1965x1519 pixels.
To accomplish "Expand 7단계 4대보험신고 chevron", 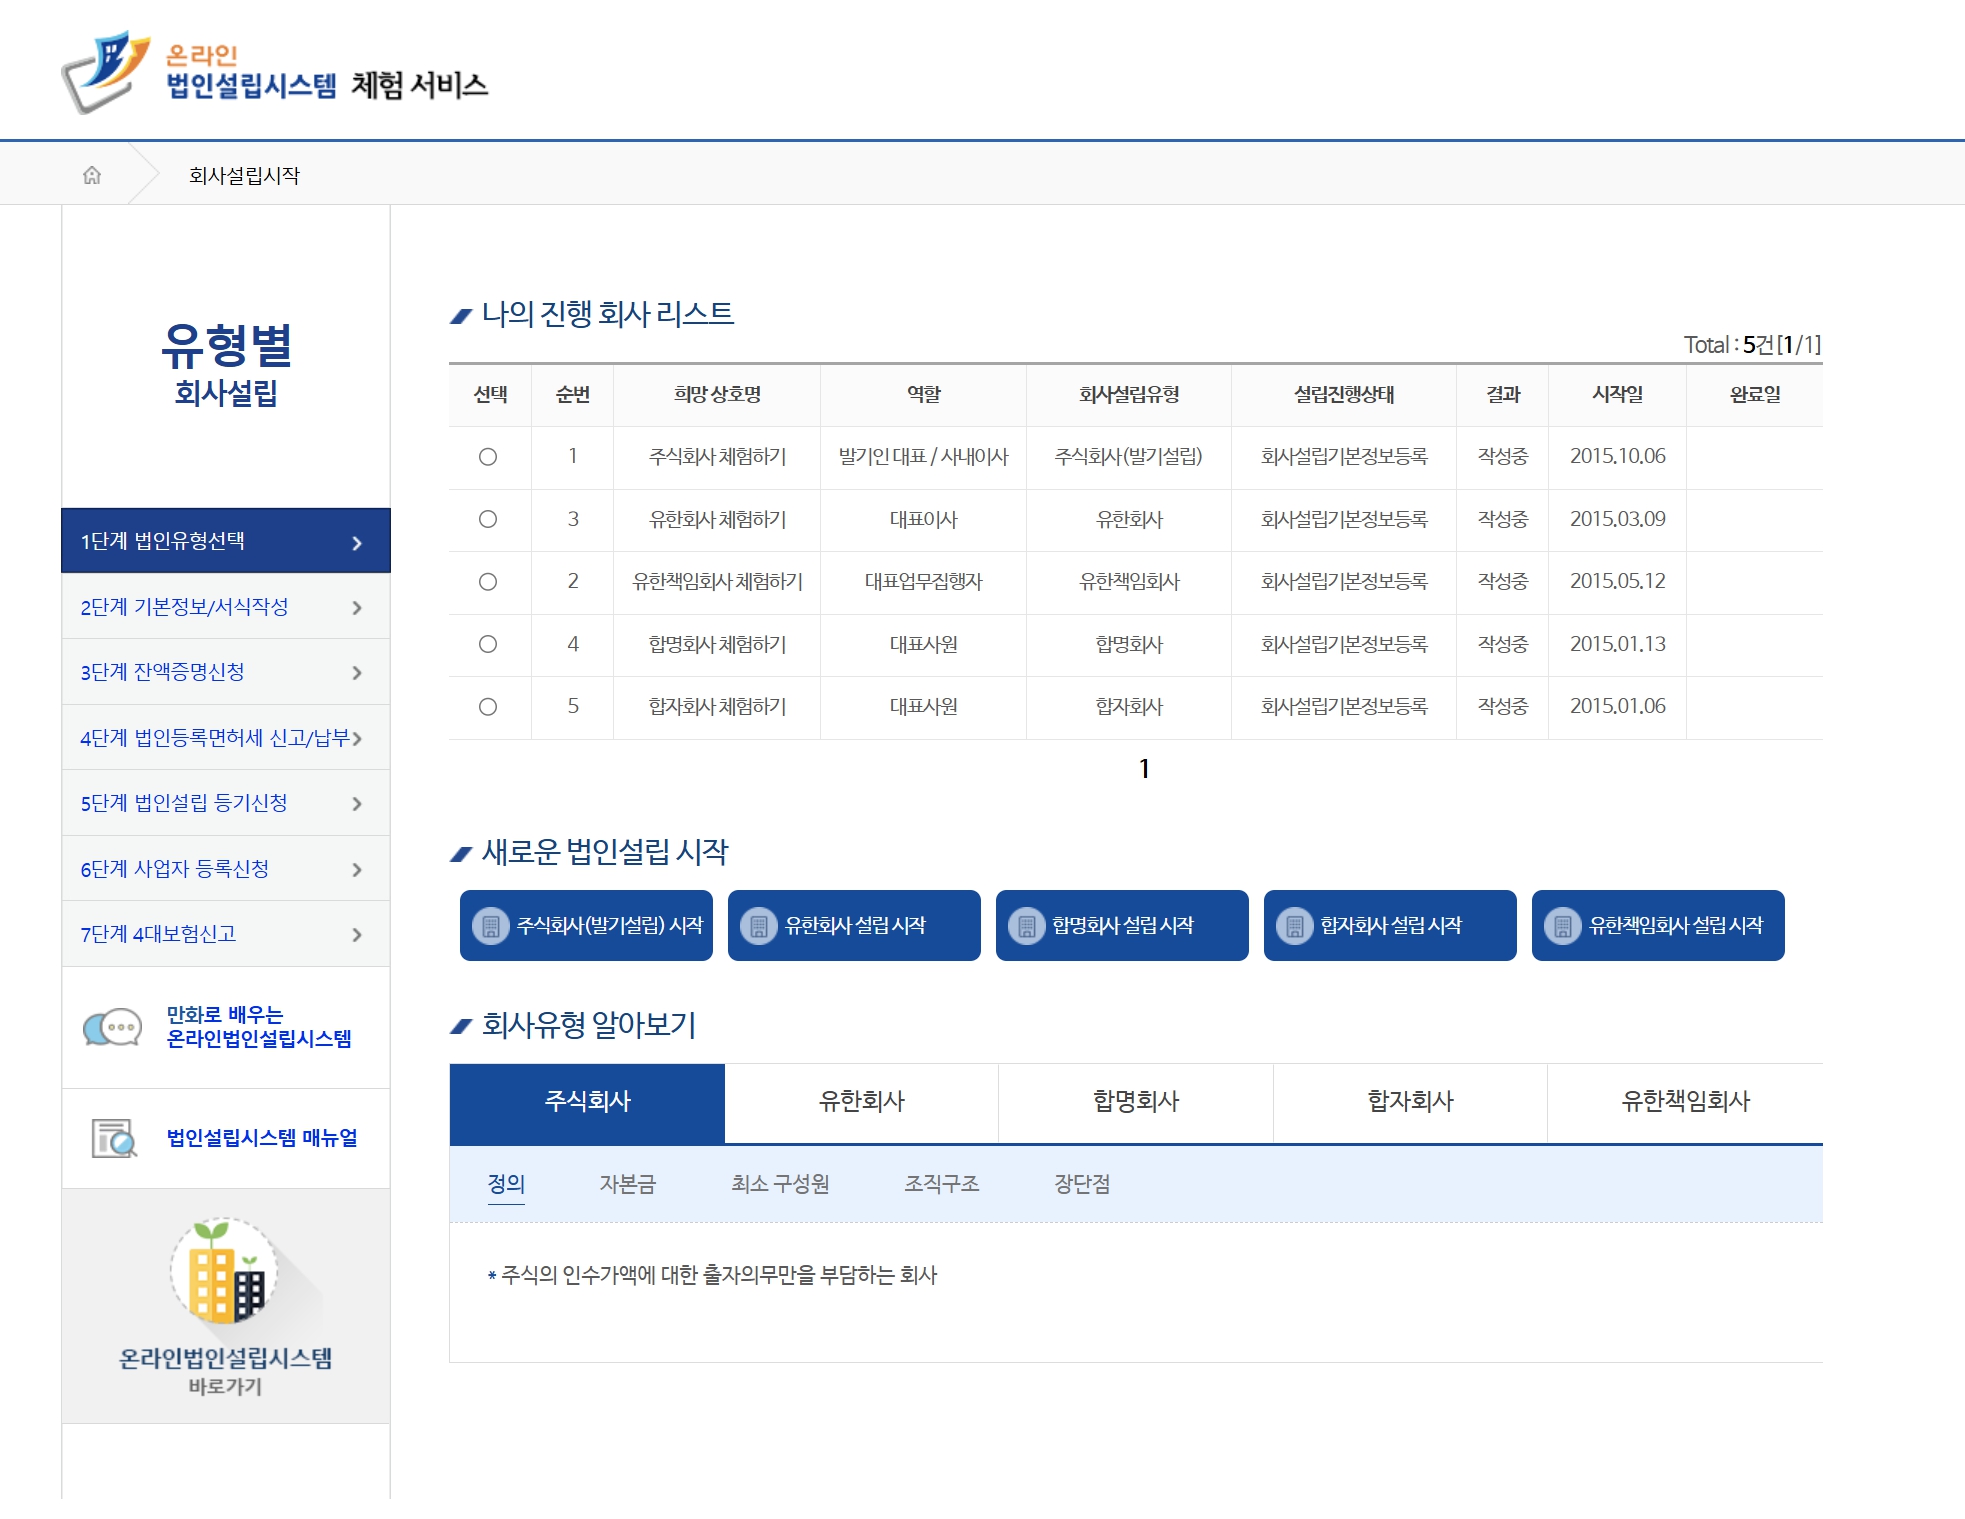I will click(357, 935).
